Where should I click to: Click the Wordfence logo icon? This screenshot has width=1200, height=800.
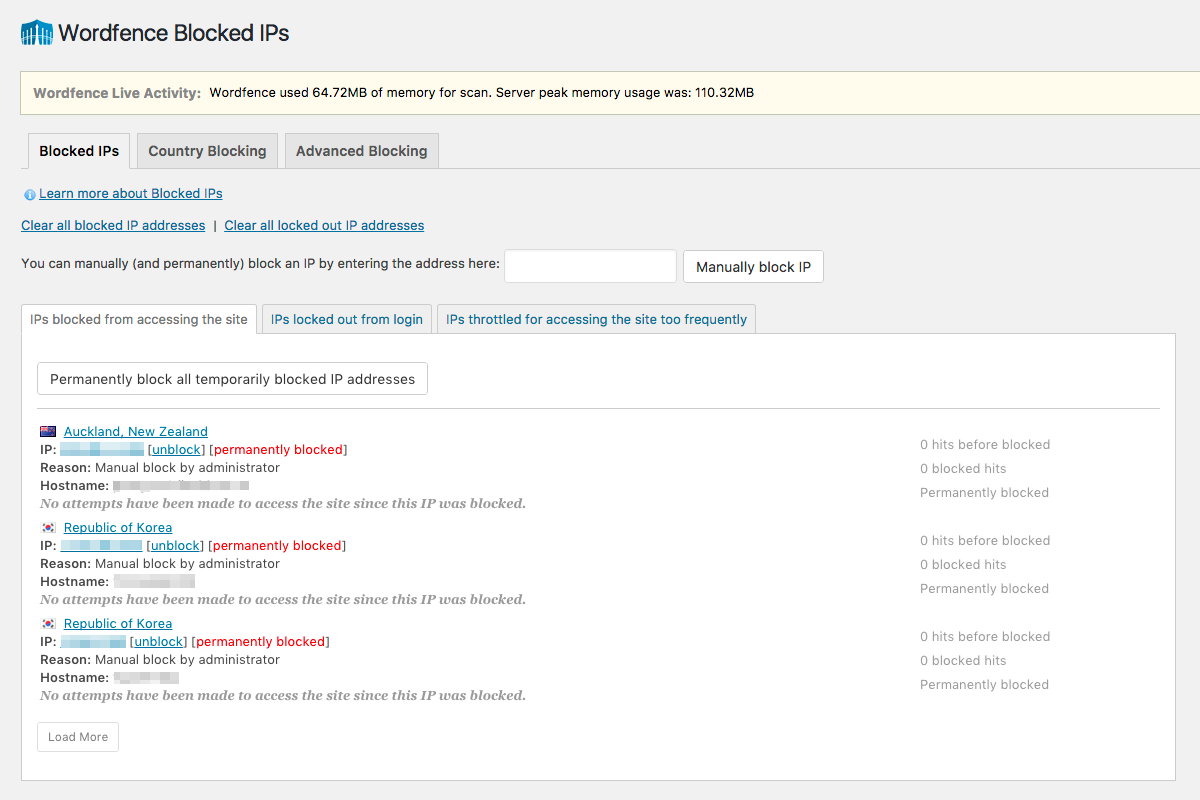click(x=36, y=33)
